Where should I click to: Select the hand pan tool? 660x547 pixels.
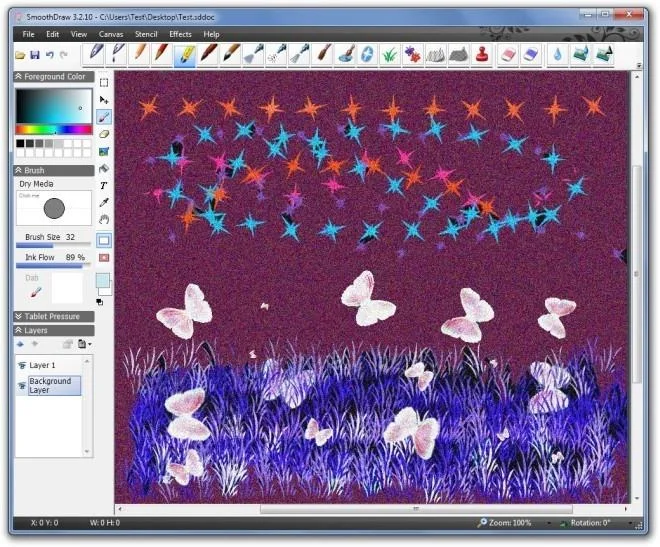pyautogui.click(x=104, y=220)
